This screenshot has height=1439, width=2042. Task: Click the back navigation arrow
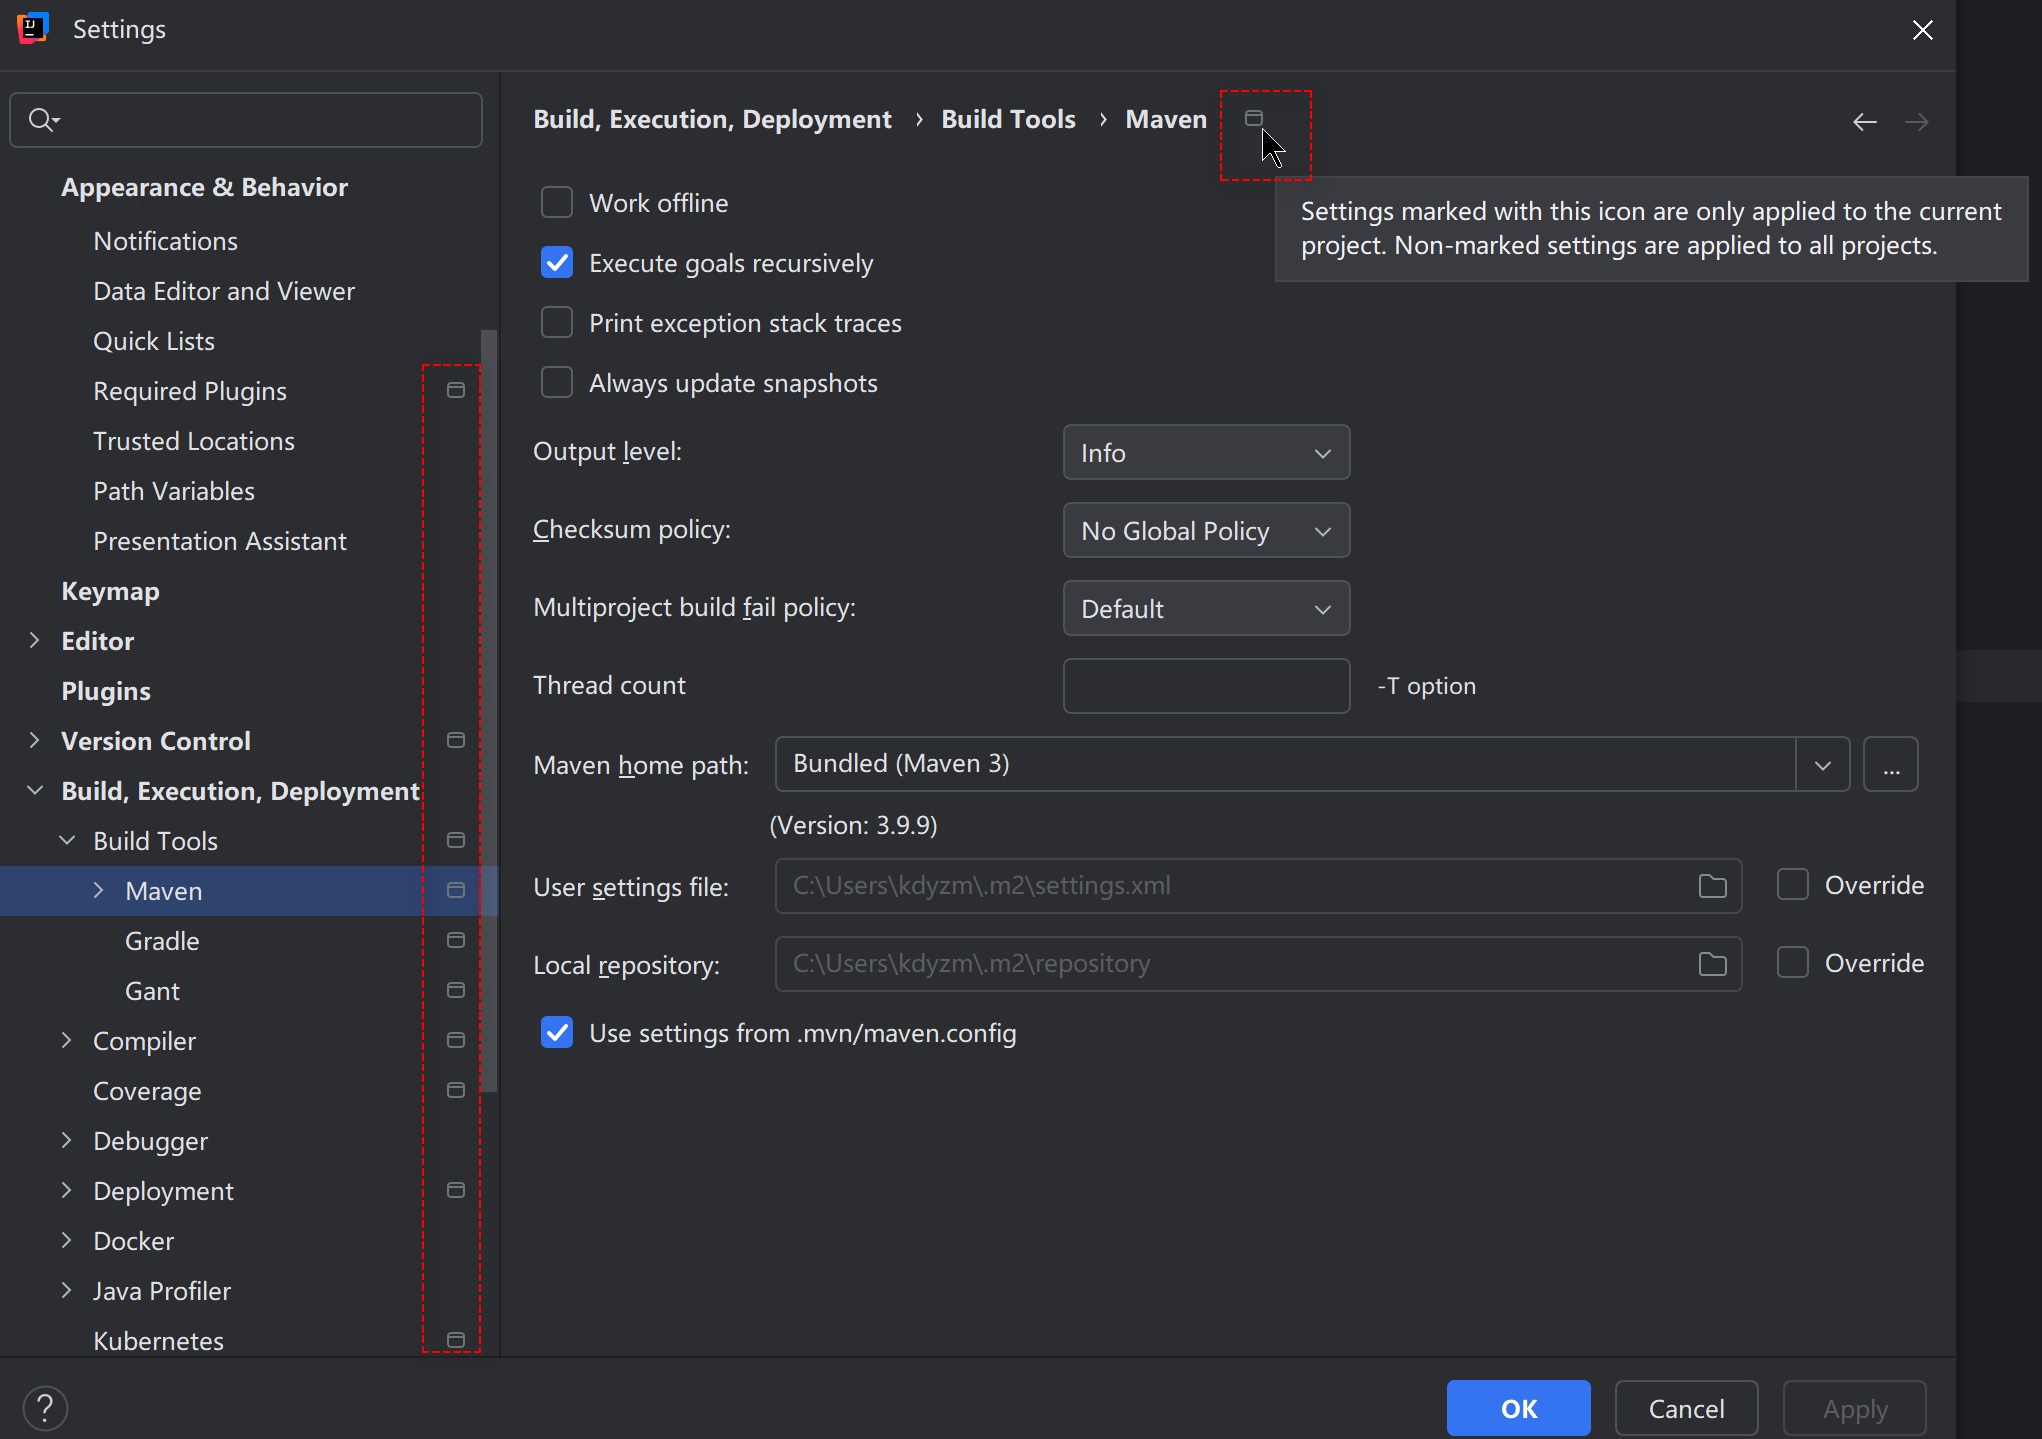point(1864,122)
